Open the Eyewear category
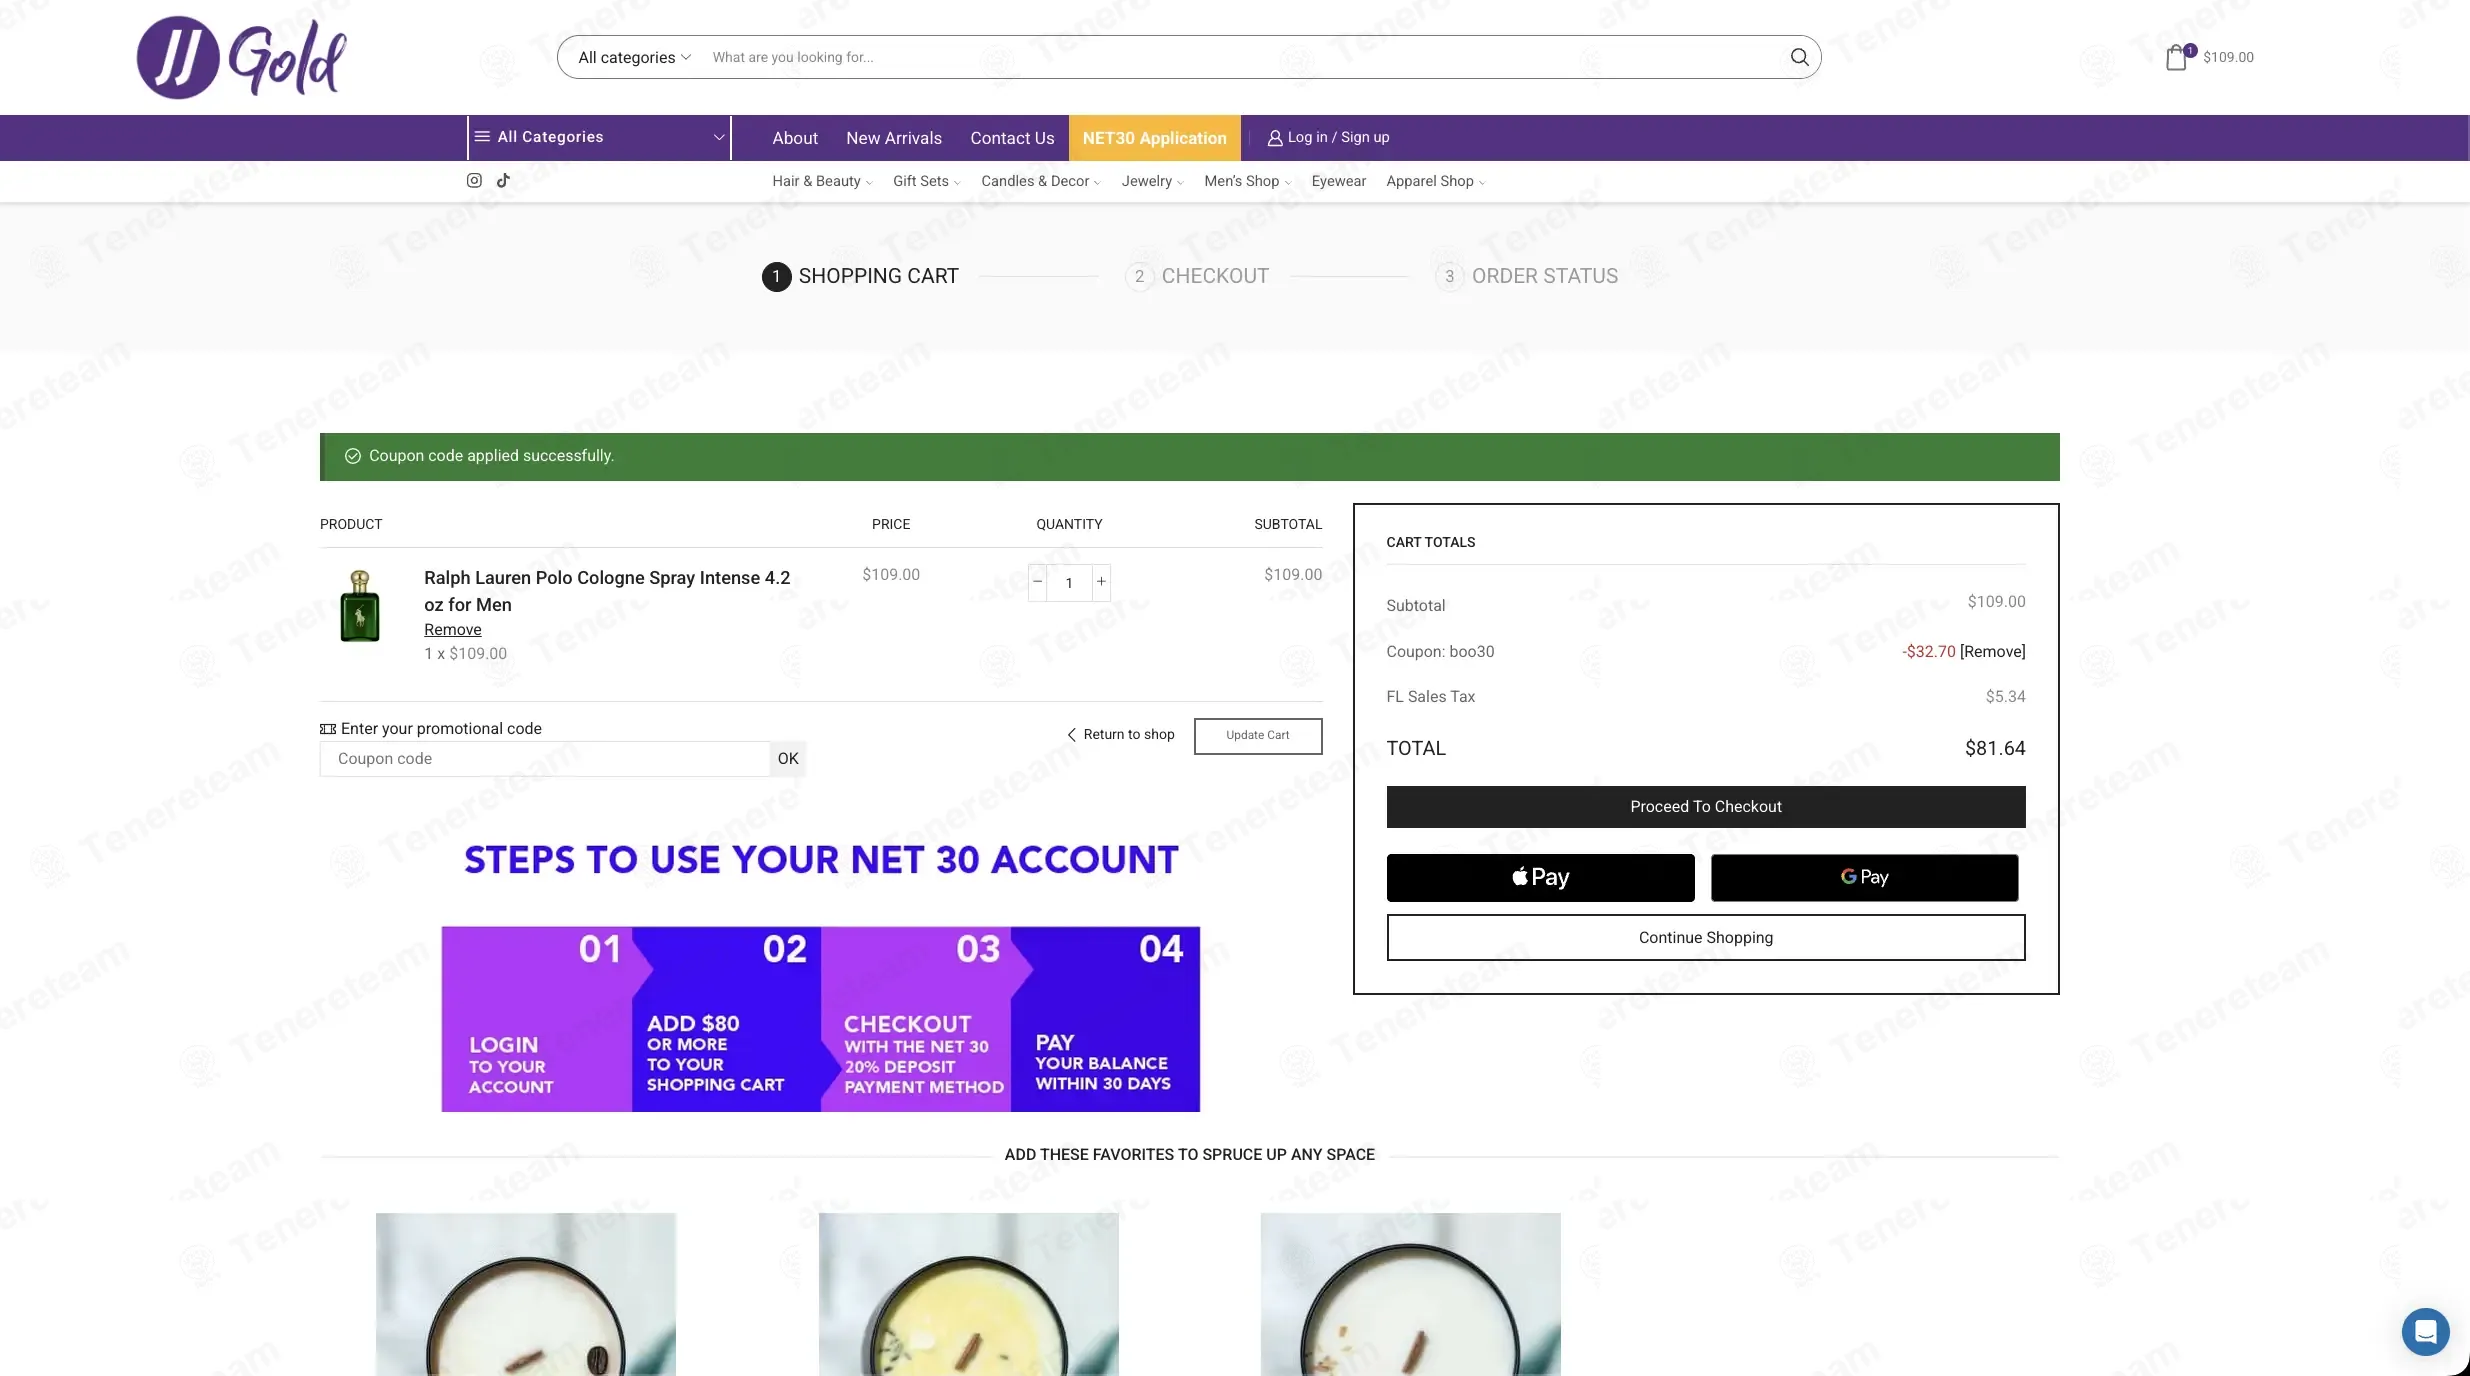This screenshot has height=1376, width=2470. (x=1338, y=181)
